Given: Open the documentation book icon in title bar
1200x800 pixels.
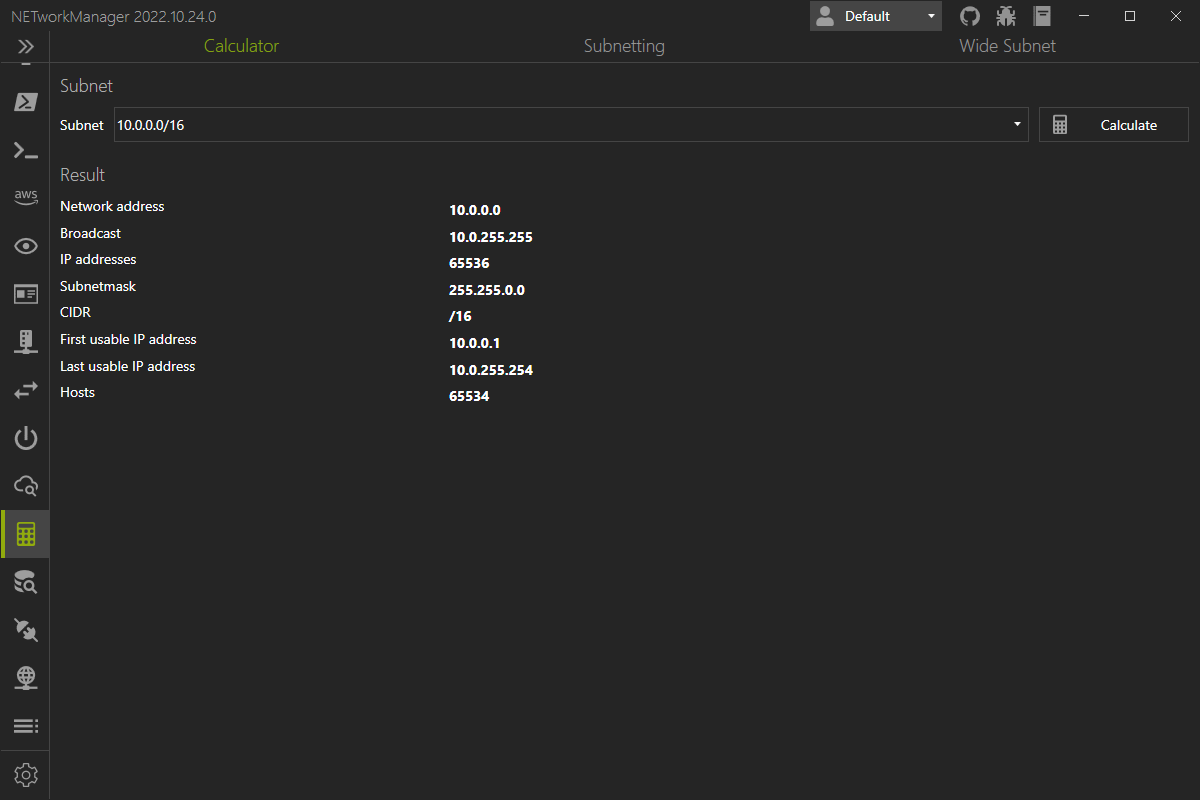Looking at the screenshot, I should pos(1043,16).
